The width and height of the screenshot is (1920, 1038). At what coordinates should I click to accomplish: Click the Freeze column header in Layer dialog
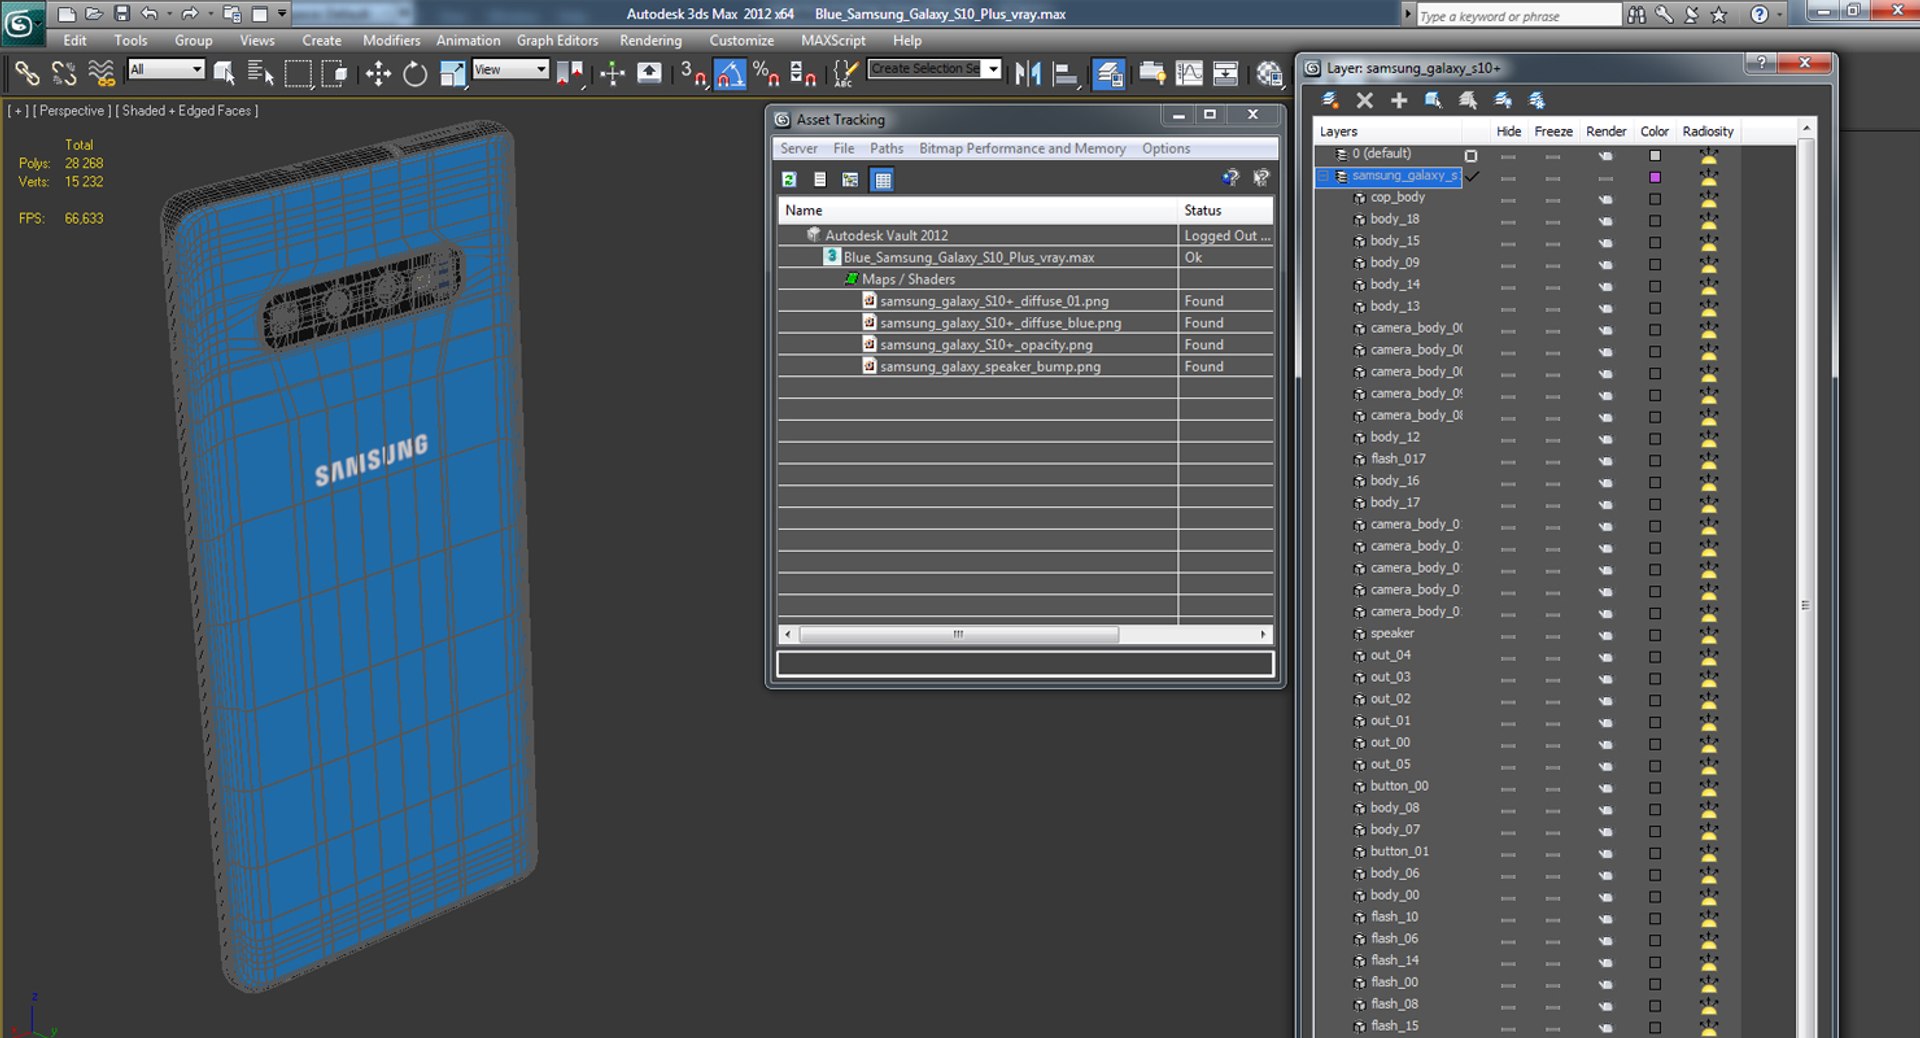1553,131
